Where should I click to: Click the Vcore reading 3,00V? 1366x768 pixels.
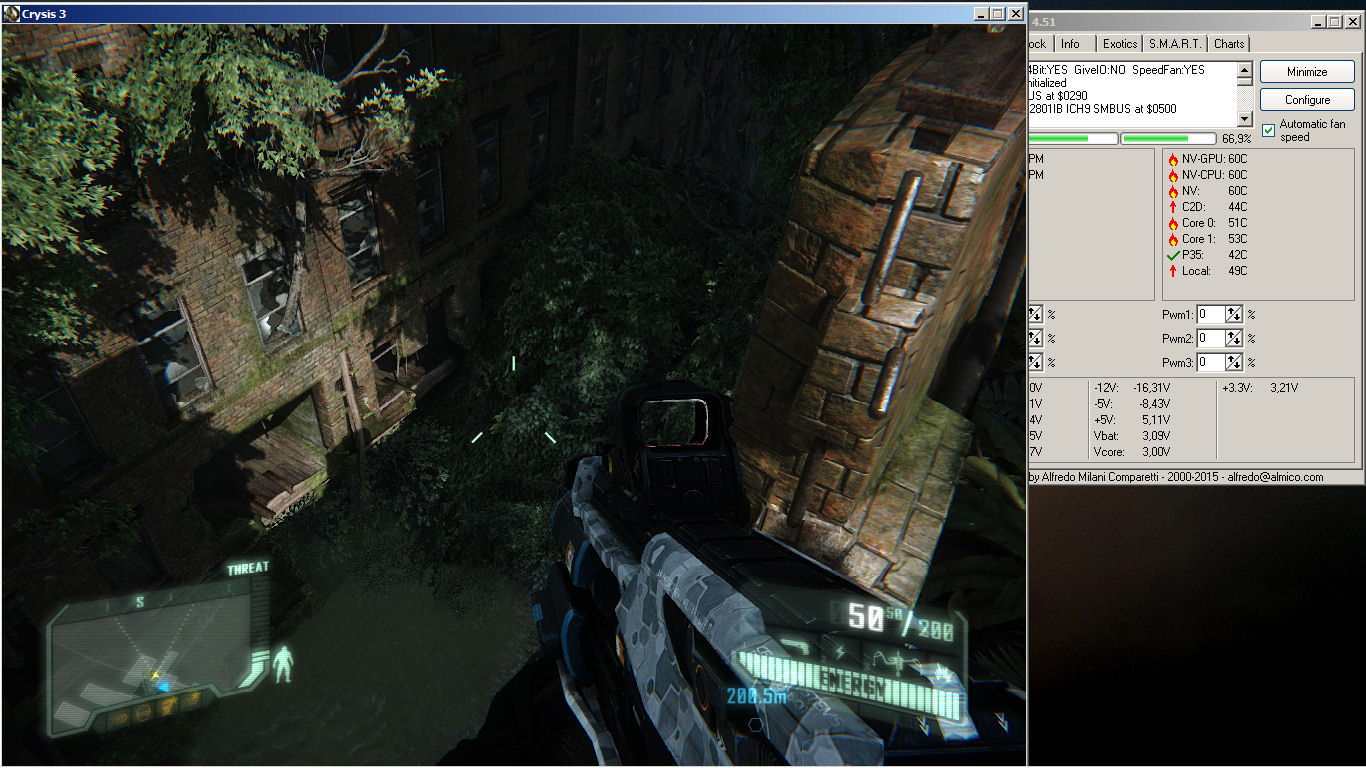point(1156,452)
